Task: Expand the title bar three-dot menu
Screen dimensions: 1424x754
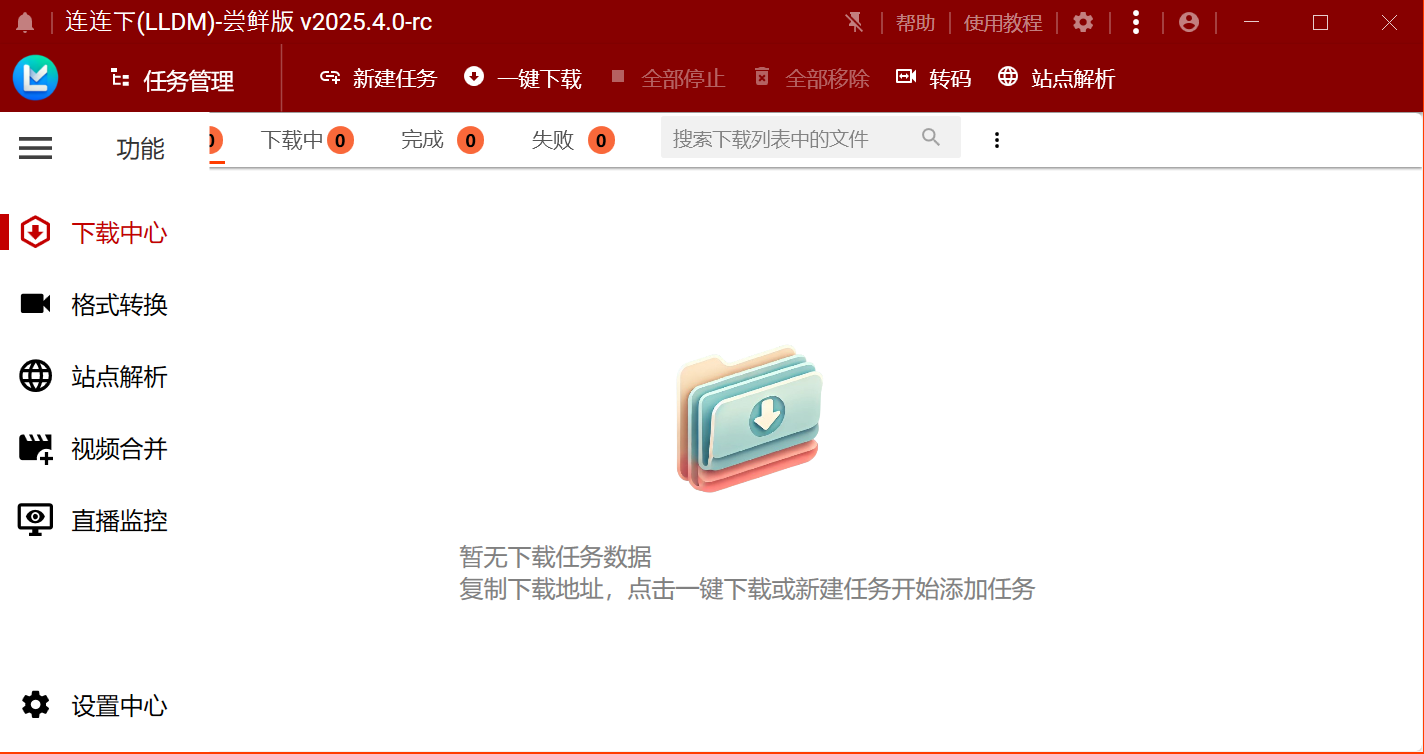Action: pos(1135,22)
